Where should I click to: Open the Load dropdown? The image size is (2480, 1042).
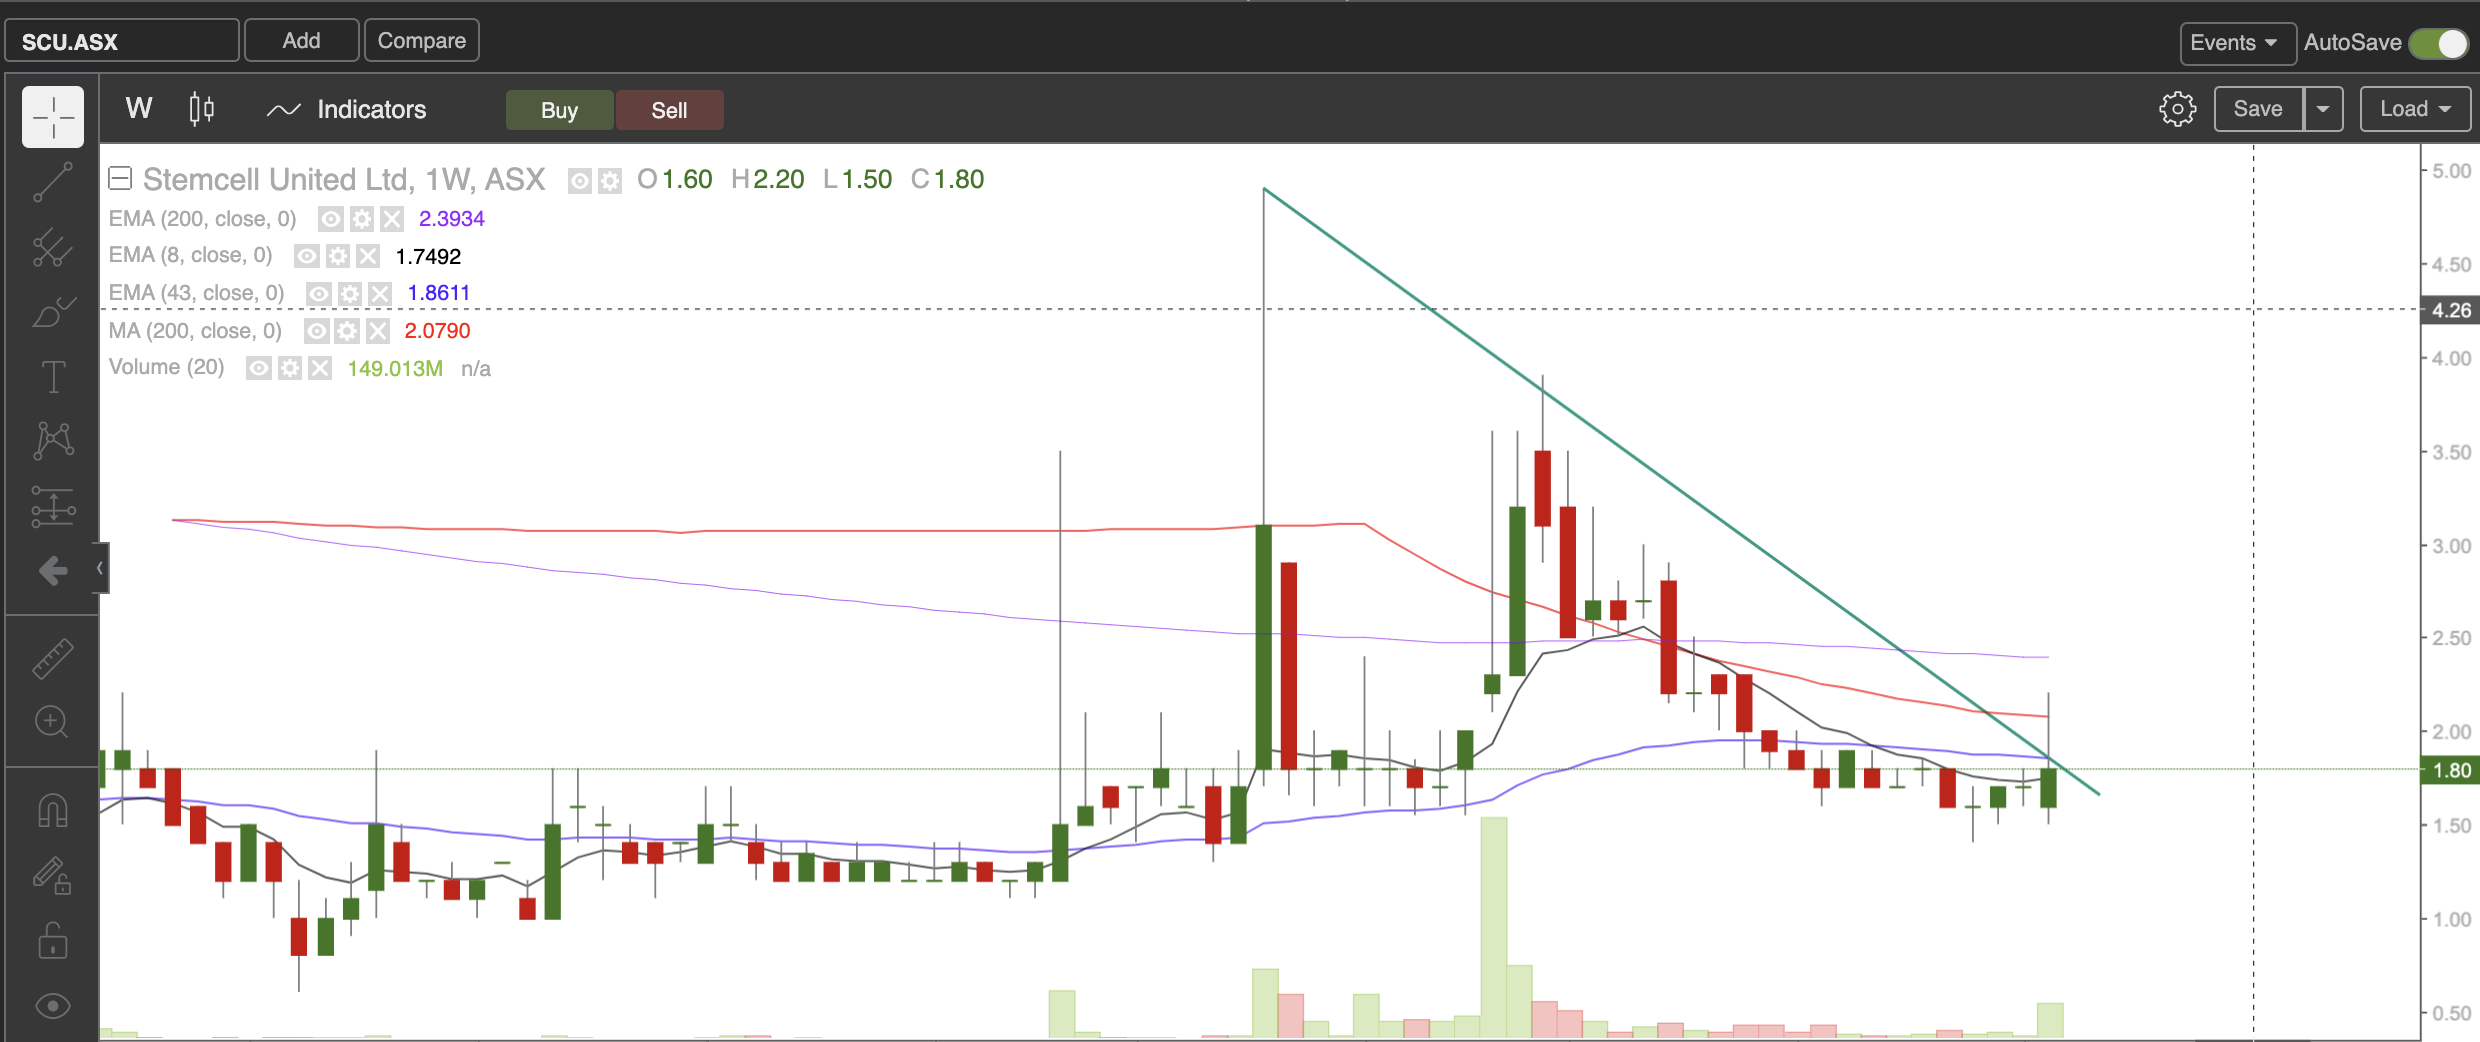(x=2414, y=109)
